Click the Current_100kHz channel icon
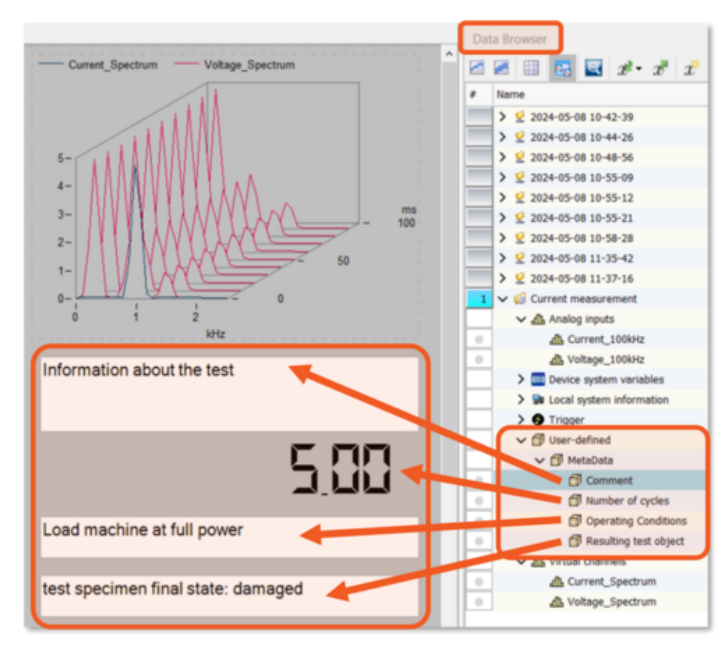This screenshot has height=651, width=725. pyautogui.click(x=556, y=339)
